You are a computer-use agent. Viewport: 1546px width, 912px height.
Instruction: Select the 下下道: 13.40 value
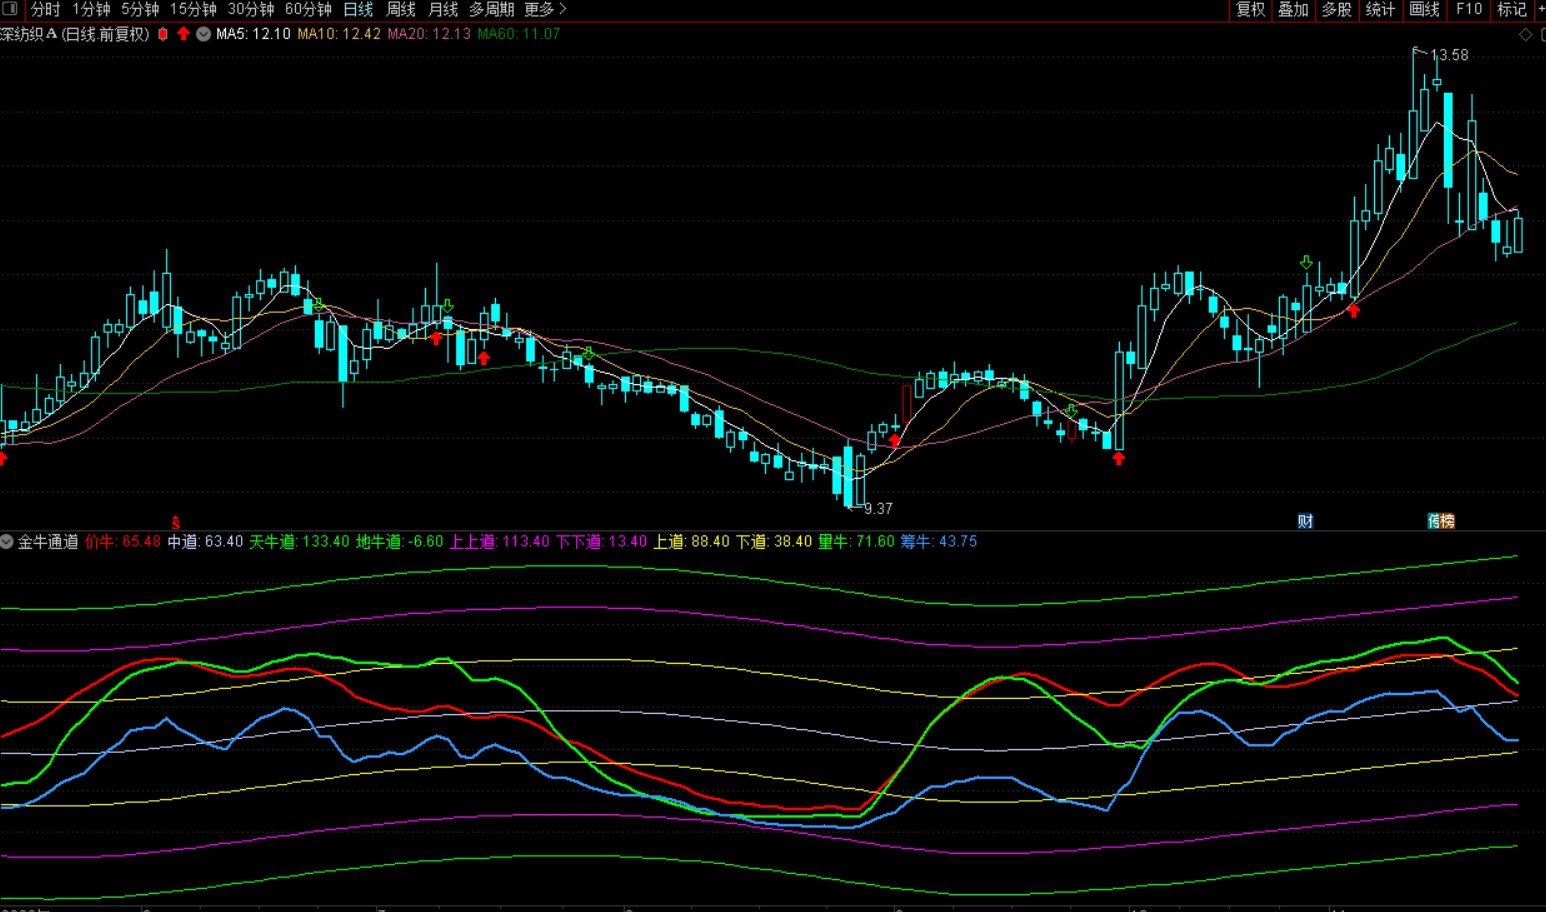[x=601, y=542]
